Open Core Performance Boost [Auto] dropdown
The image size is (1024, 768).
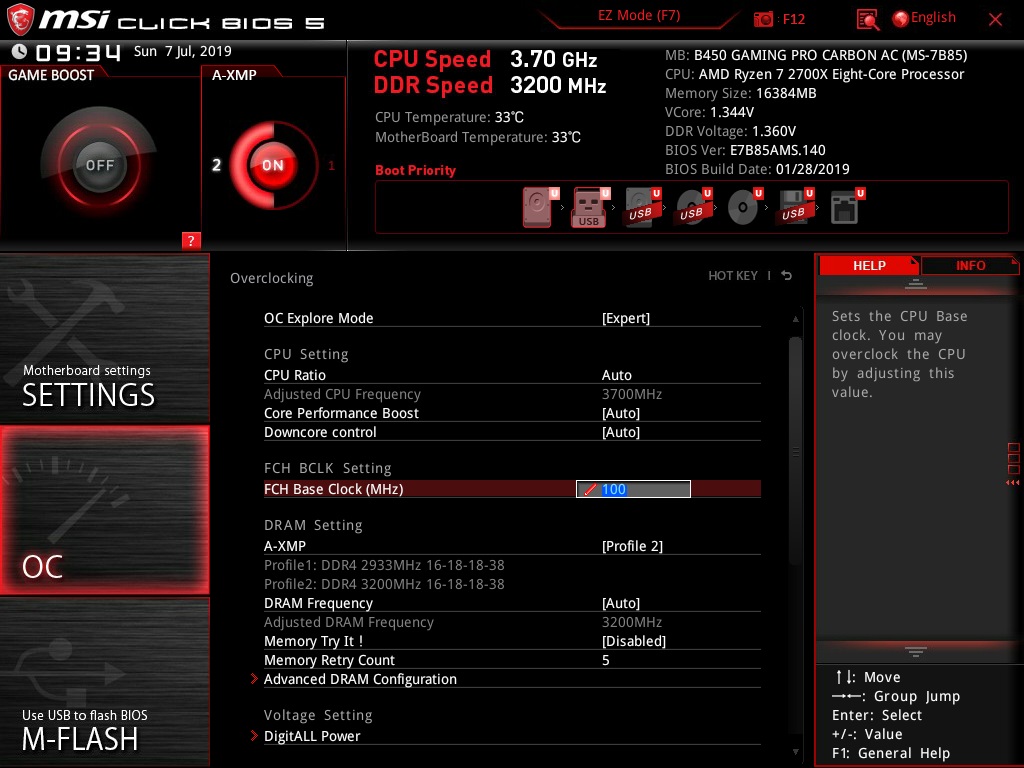[620, 413]
